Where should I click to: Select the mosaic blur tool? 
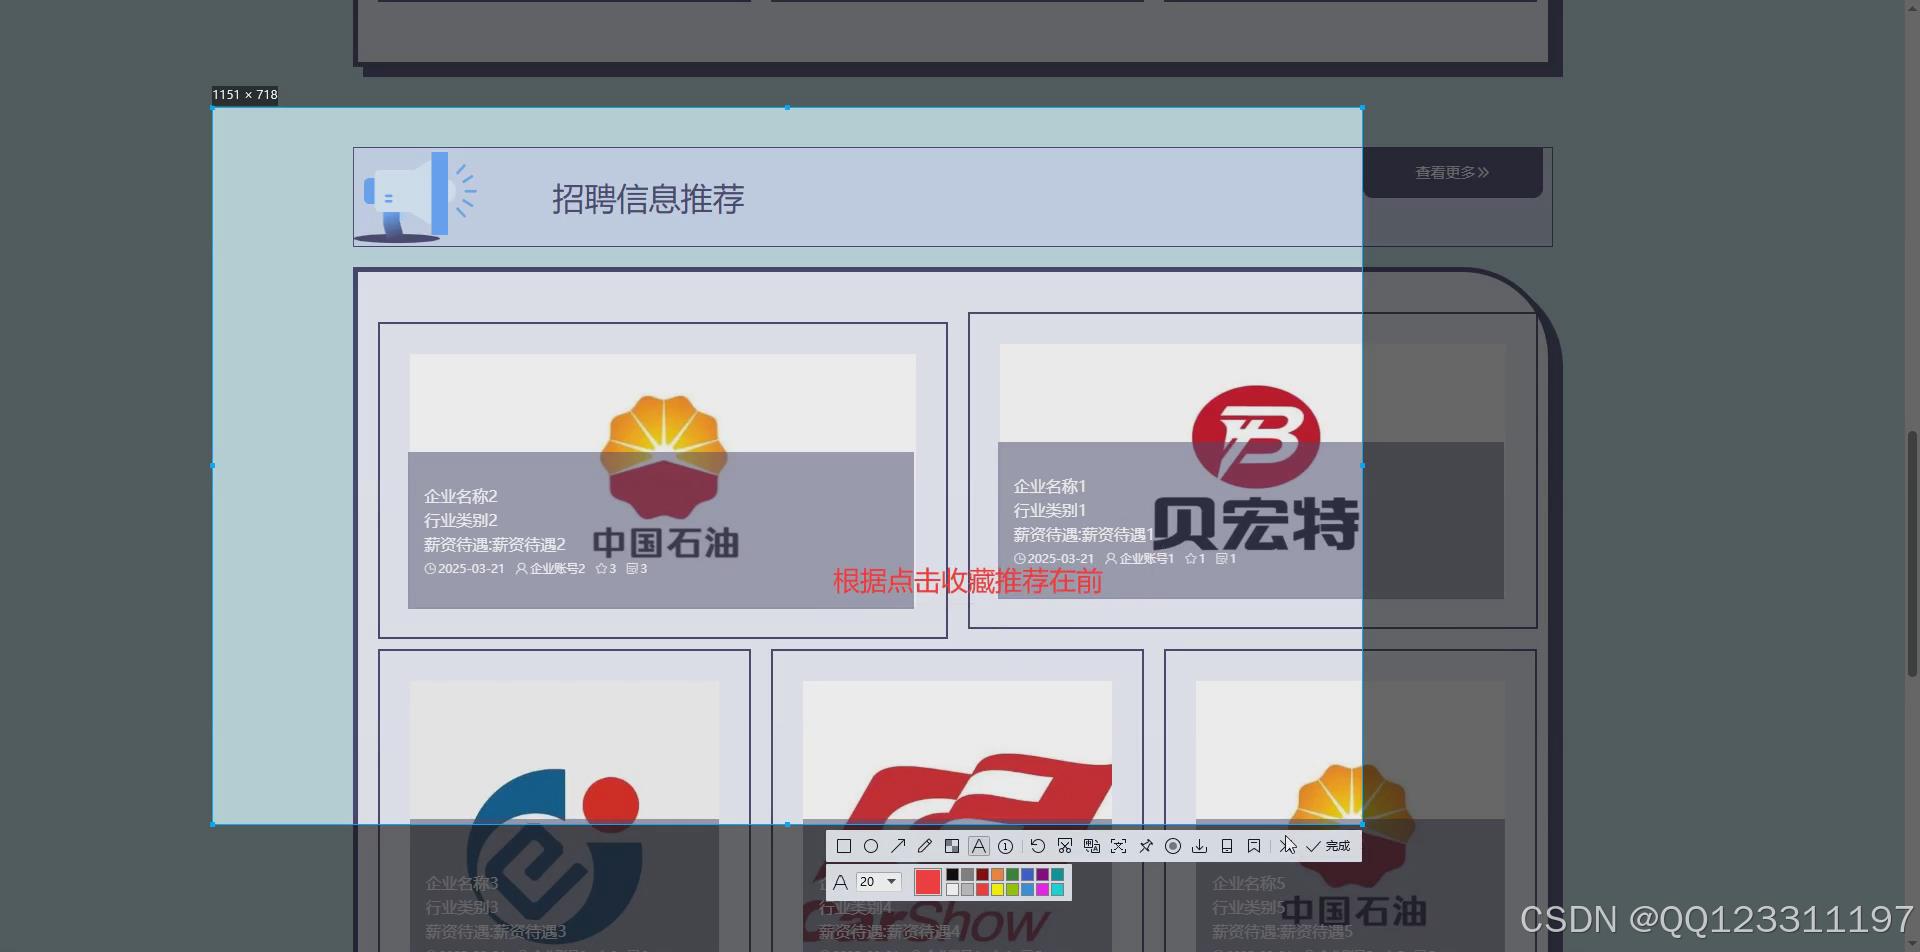coord(952,846)
